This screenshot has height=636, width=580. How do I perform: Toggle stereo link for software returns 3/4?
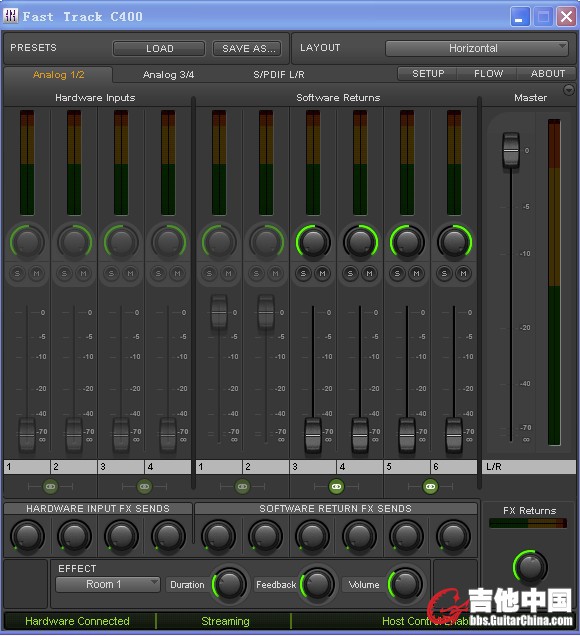tap(336, 486)
